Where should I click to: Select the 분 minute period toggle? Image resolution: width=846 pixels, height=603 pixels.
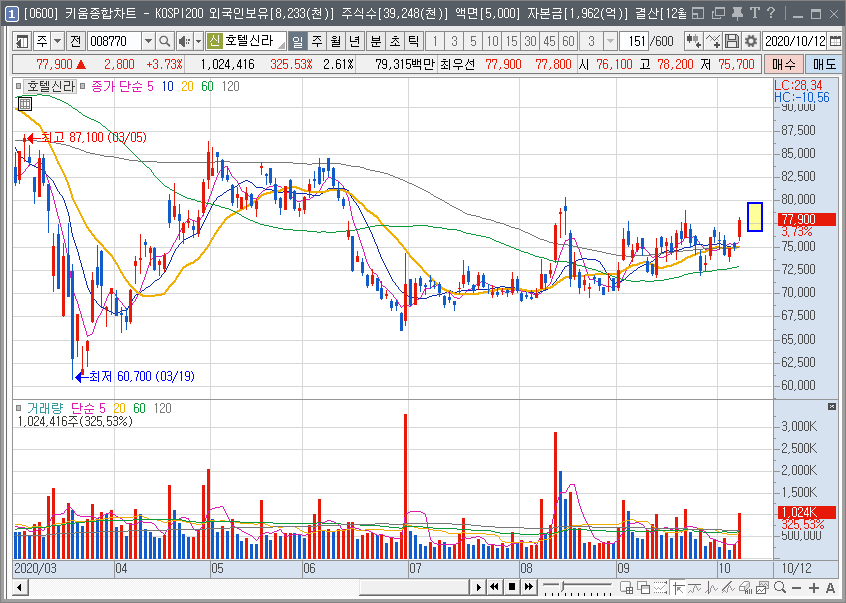coord(376,41)
